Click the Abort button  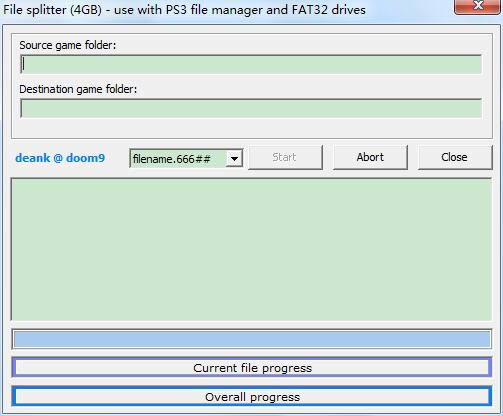tap(370, 157)
